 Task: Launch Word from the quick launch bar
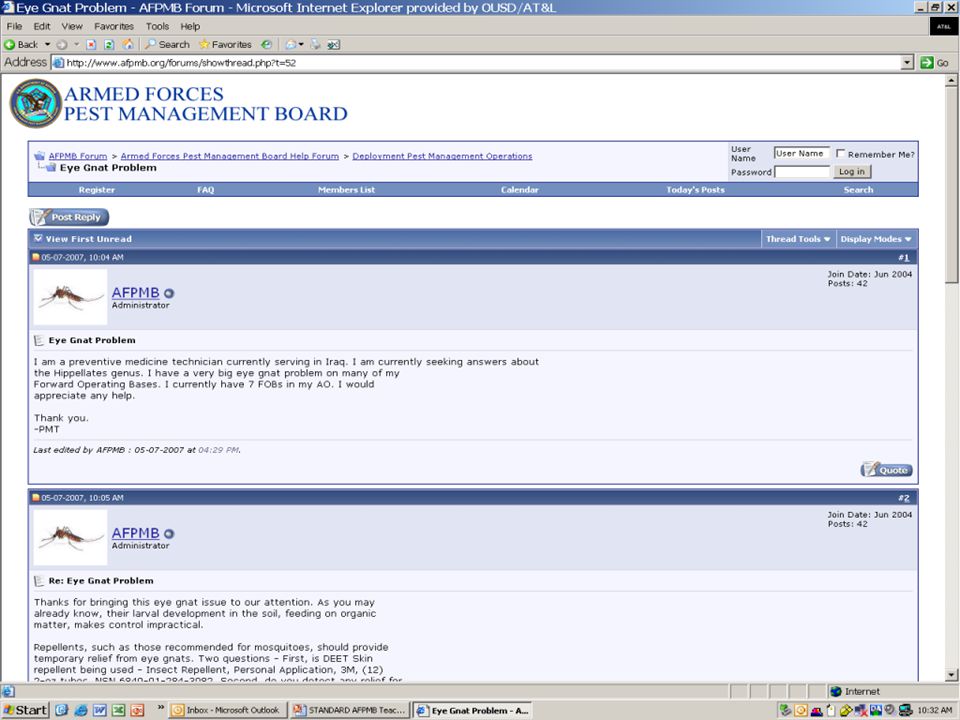click(100, 710)
